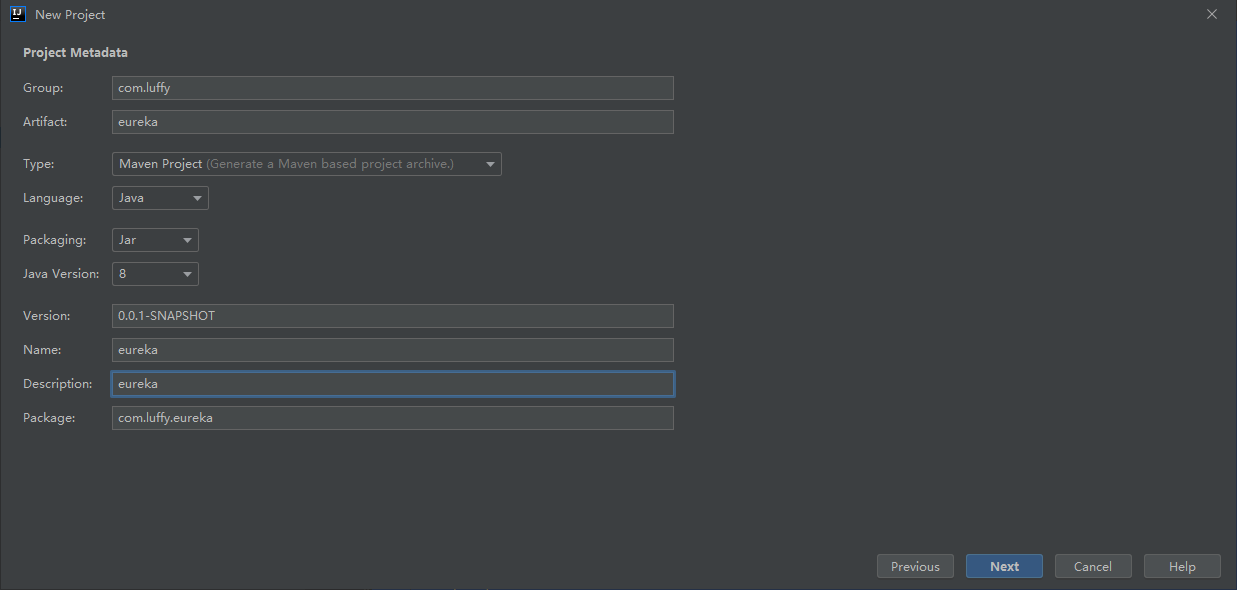Open Help for this dialog
1237x590 pixels.
click(x=1182, y=566)
